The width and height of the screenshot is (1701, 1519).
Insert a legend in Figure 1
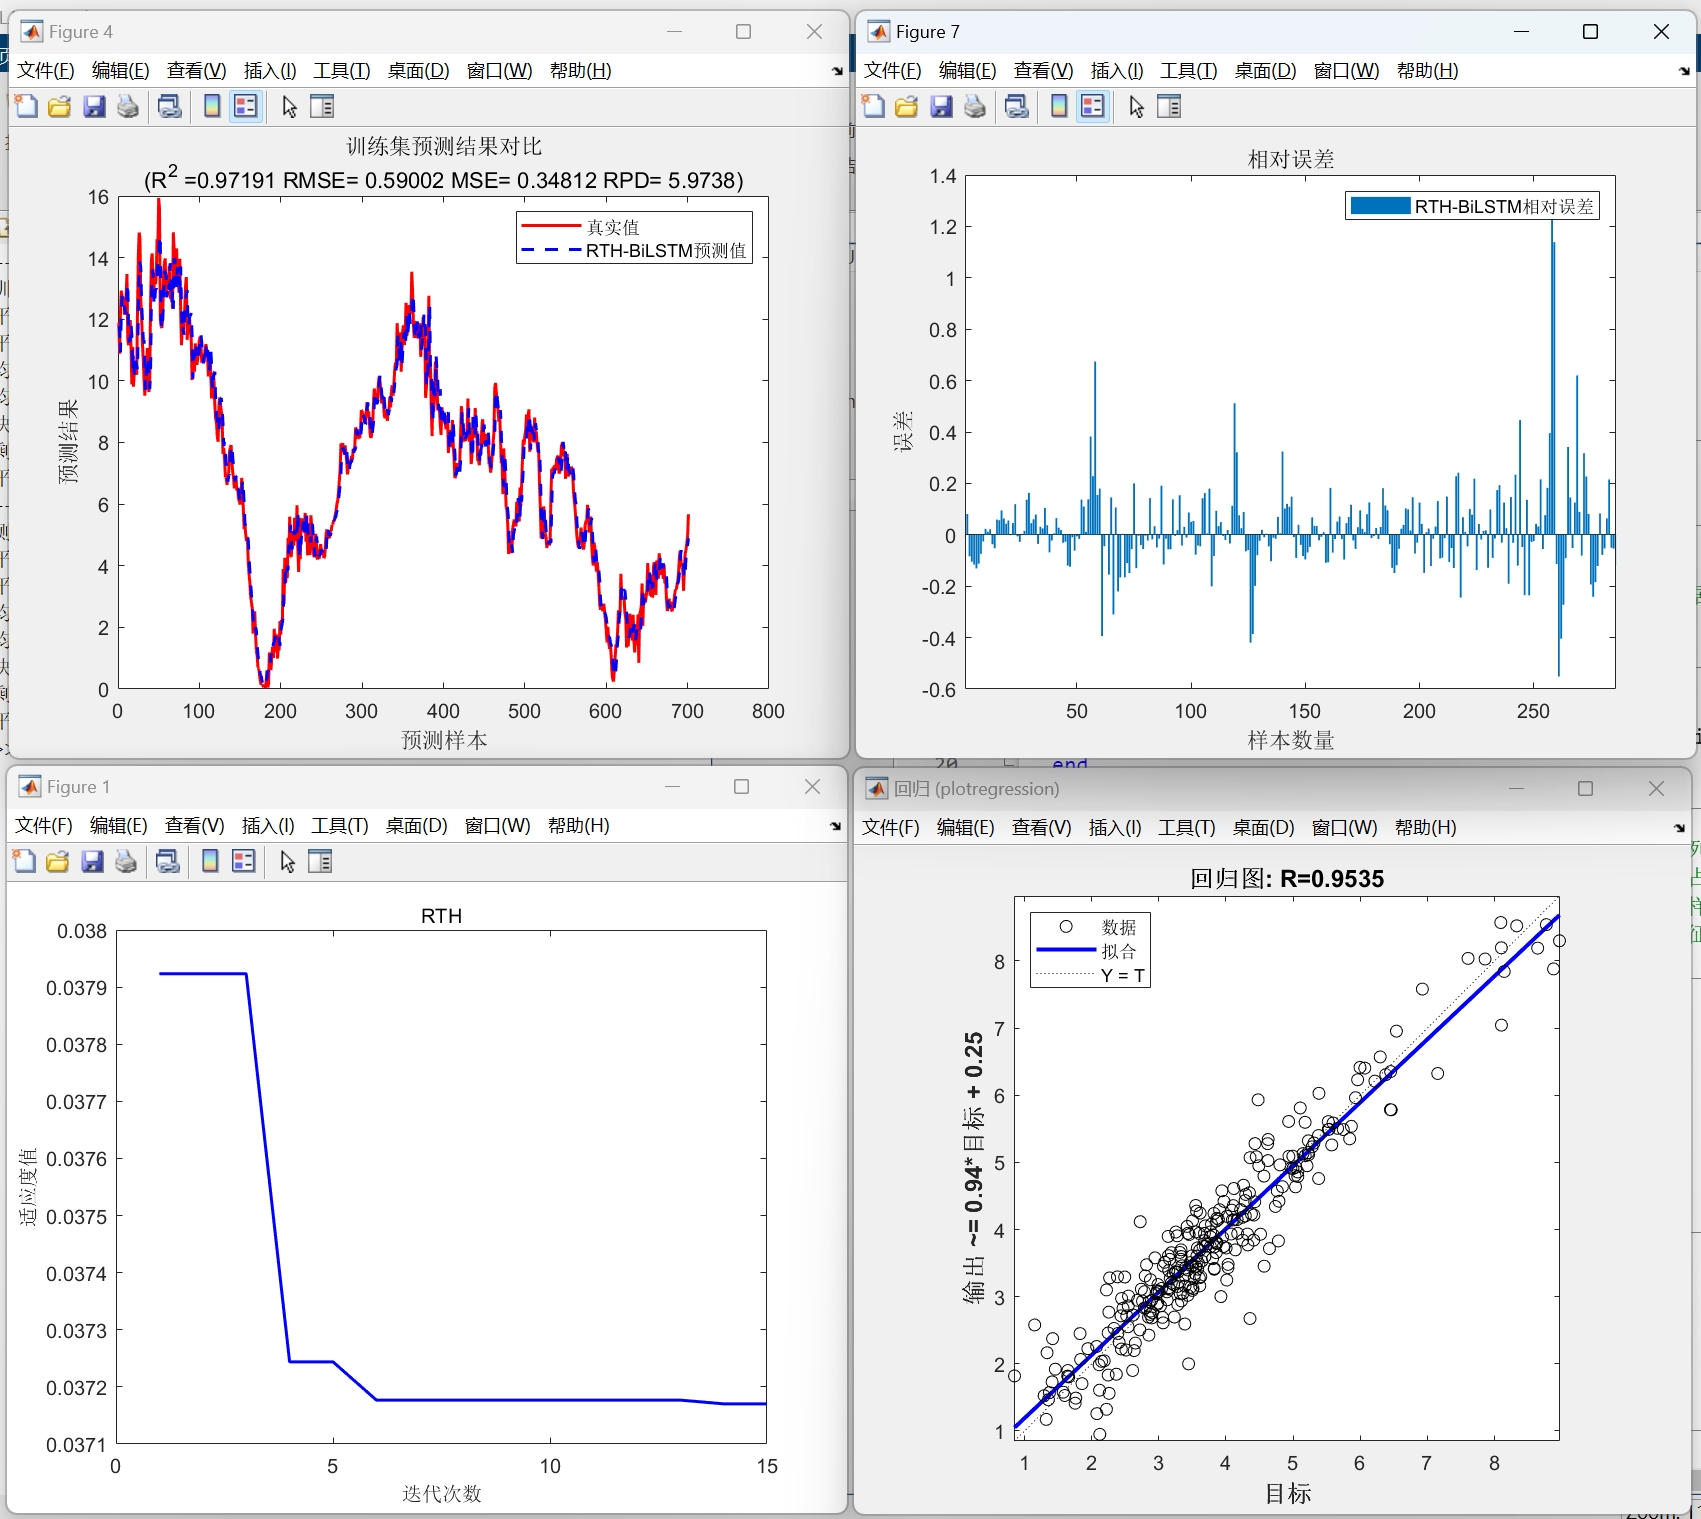(244, 861)
